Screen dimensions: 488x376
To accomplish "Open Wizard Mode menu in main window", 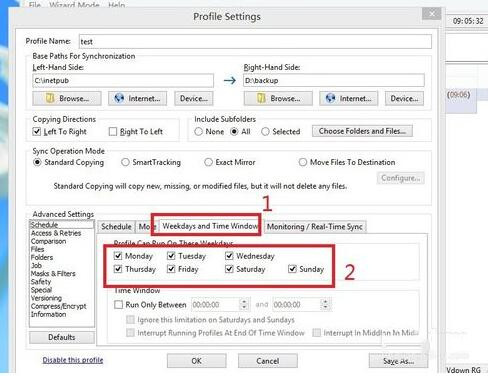I will coord(74,5).
